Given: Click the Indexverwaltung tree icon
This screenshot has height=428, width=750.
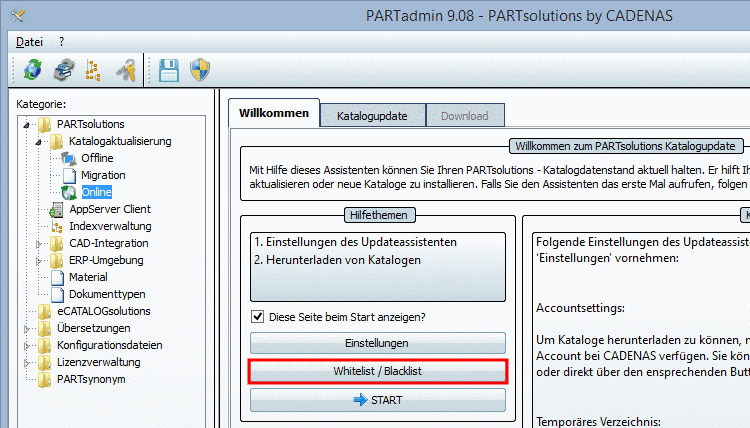Looking at the screenshot, I should coord(57,226).
